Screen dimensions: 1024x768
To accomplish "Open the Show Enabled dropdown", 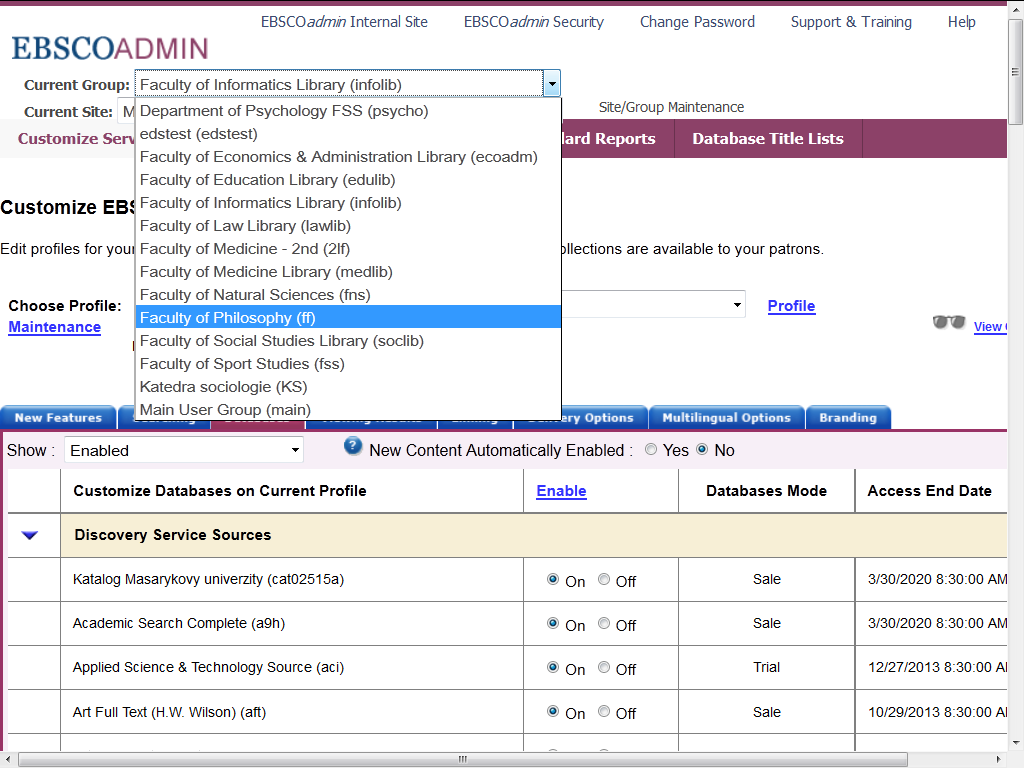I will (184, 451).
